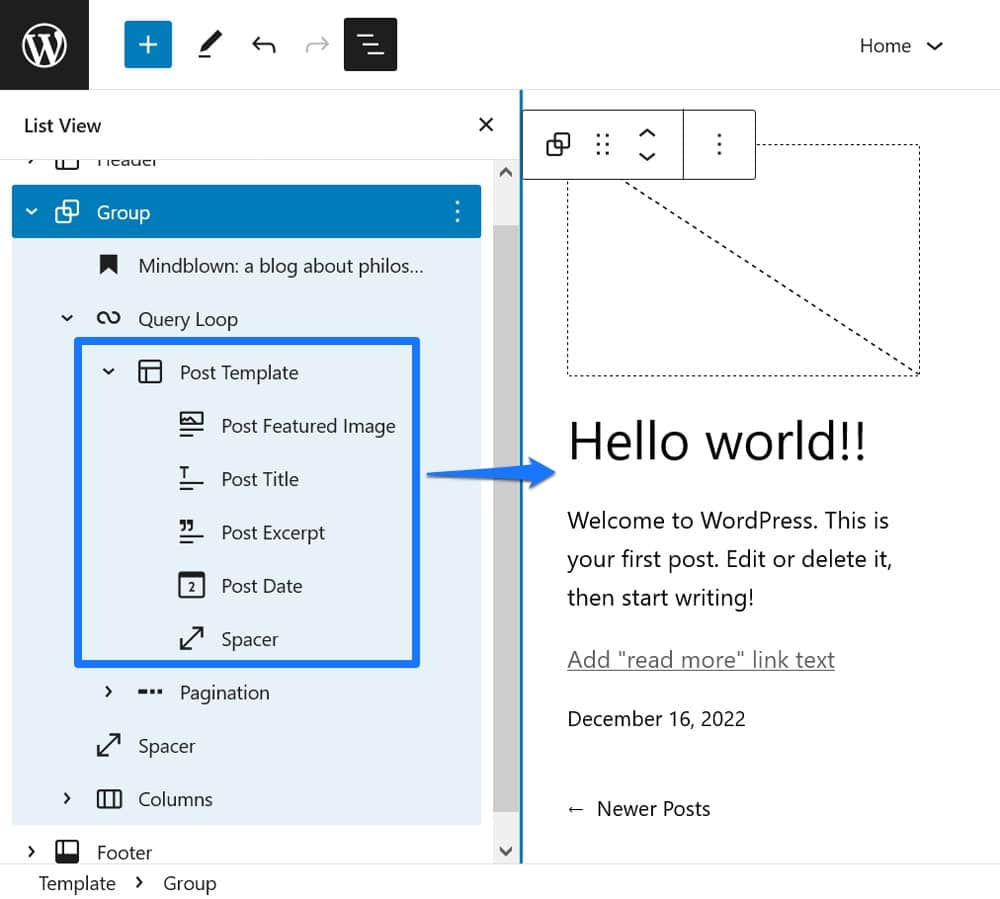Click Template in the breadcrumb bar
Image resolution: width=1000 pixels, height=899 pixels.
77,884
